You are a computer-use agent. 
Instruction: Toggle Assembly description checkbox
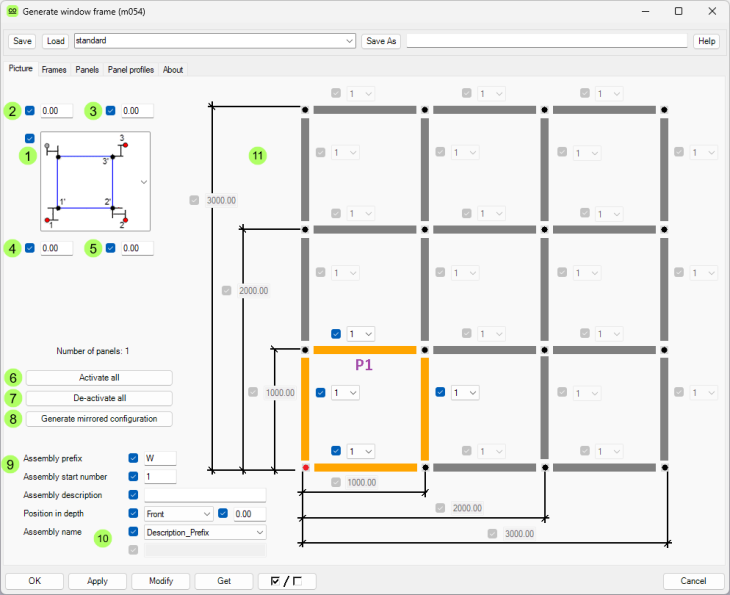tap(133, 495)
